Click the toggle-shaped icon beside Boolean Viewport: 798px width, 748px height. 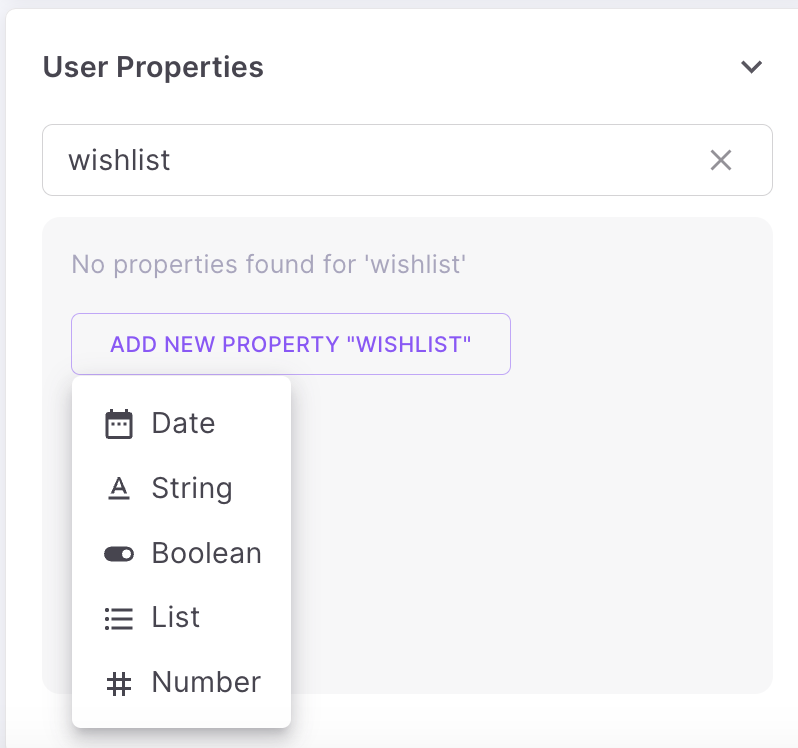pos(119,554)
